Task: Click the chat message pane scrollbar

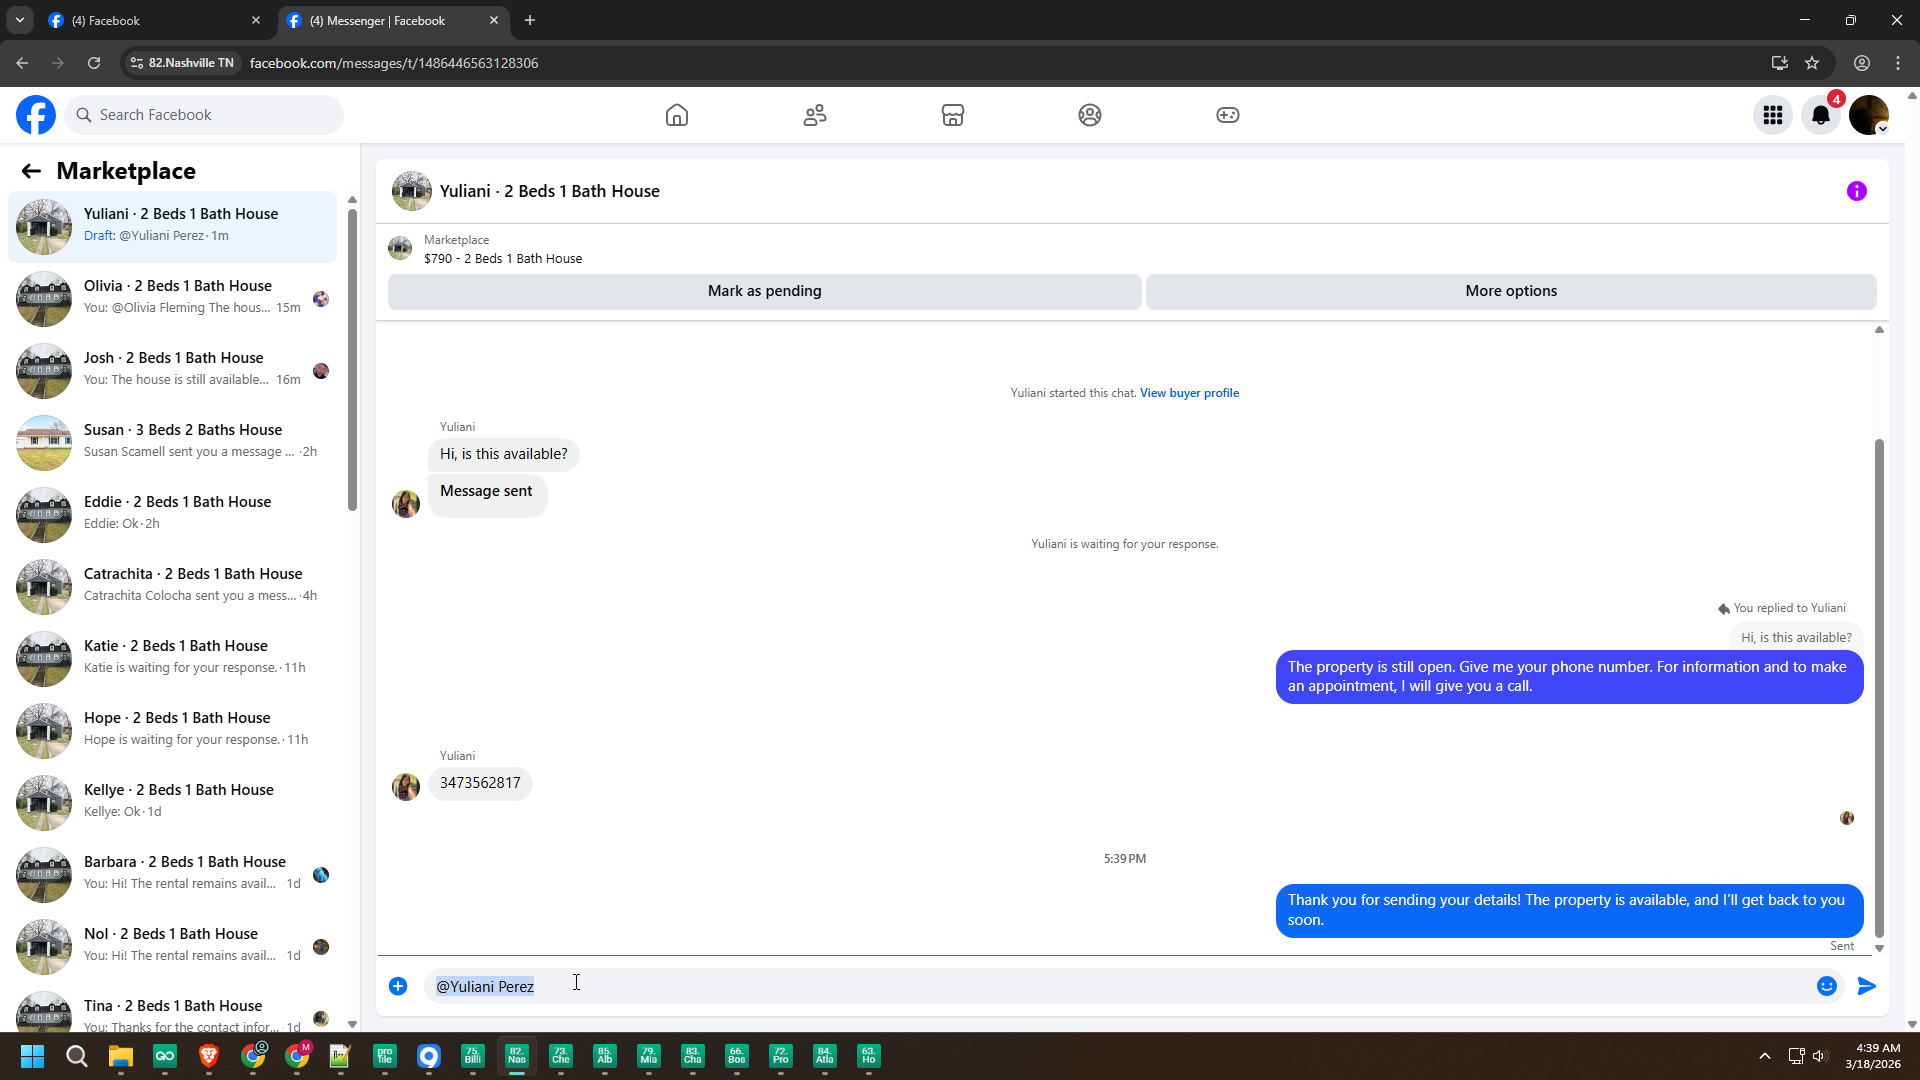Action: (x=1879, y=688)
